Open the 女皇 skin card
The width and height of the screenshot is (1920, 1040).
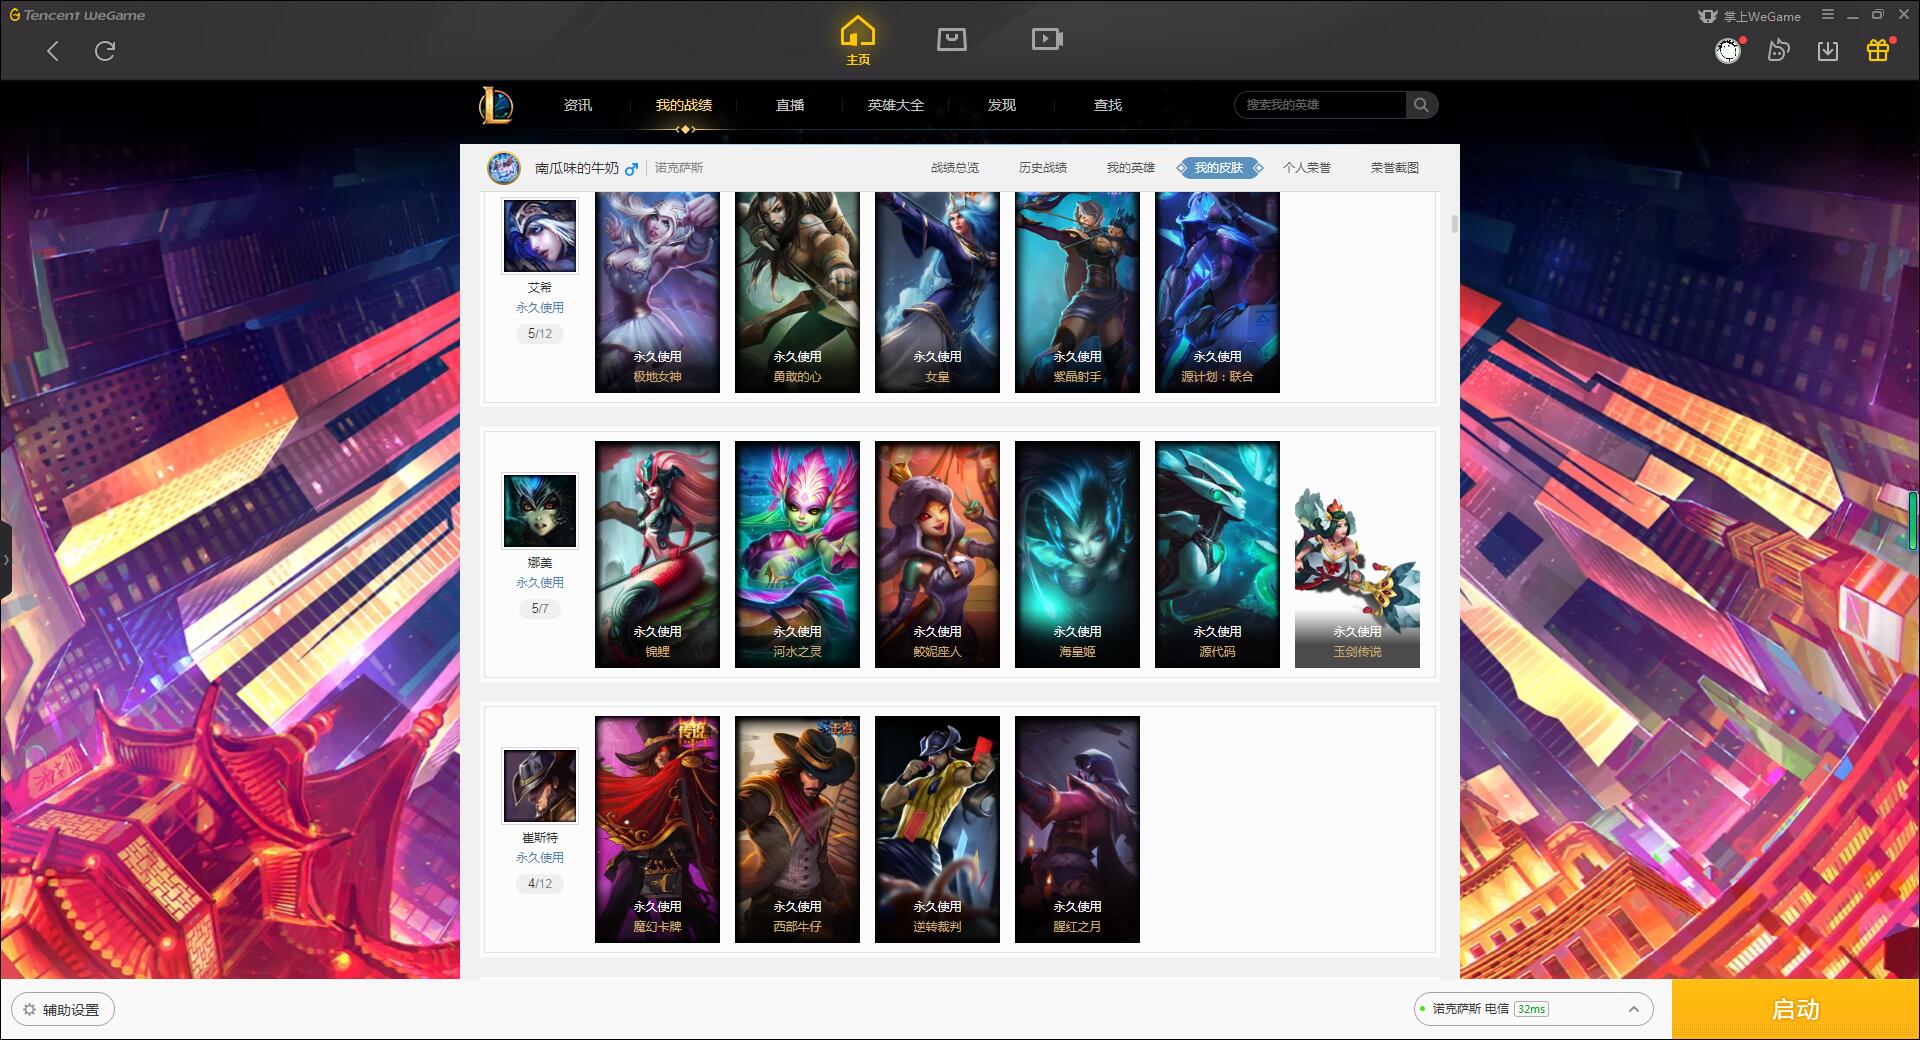[937, 291]
